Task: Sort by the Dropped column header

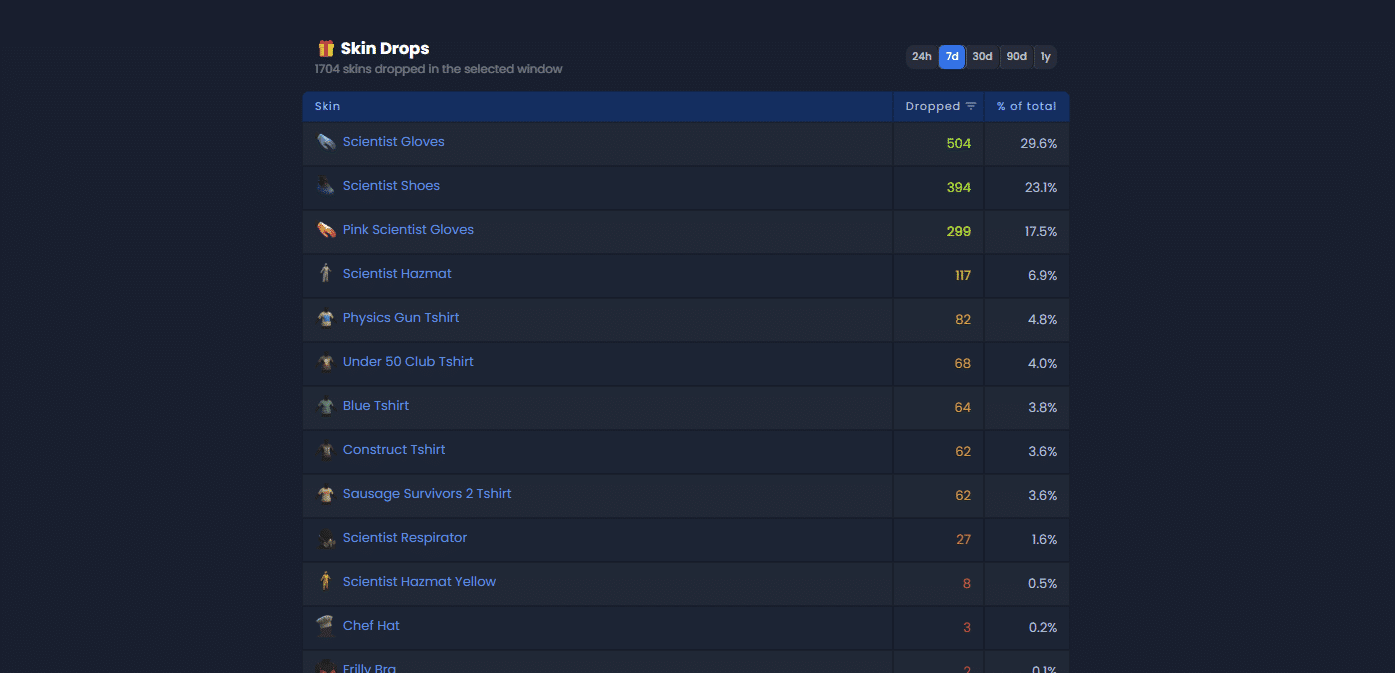Action: coord(939,107)
